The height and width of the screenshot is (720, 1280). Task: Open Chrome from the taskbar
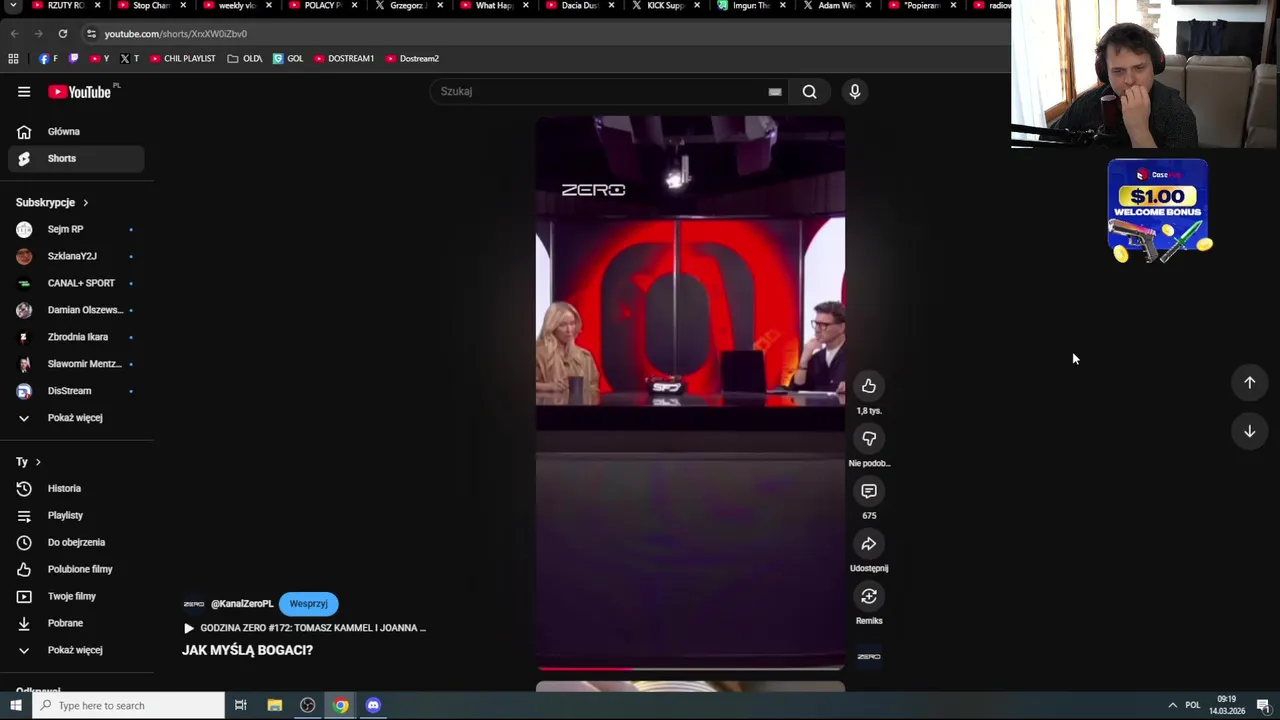(341, 705)
